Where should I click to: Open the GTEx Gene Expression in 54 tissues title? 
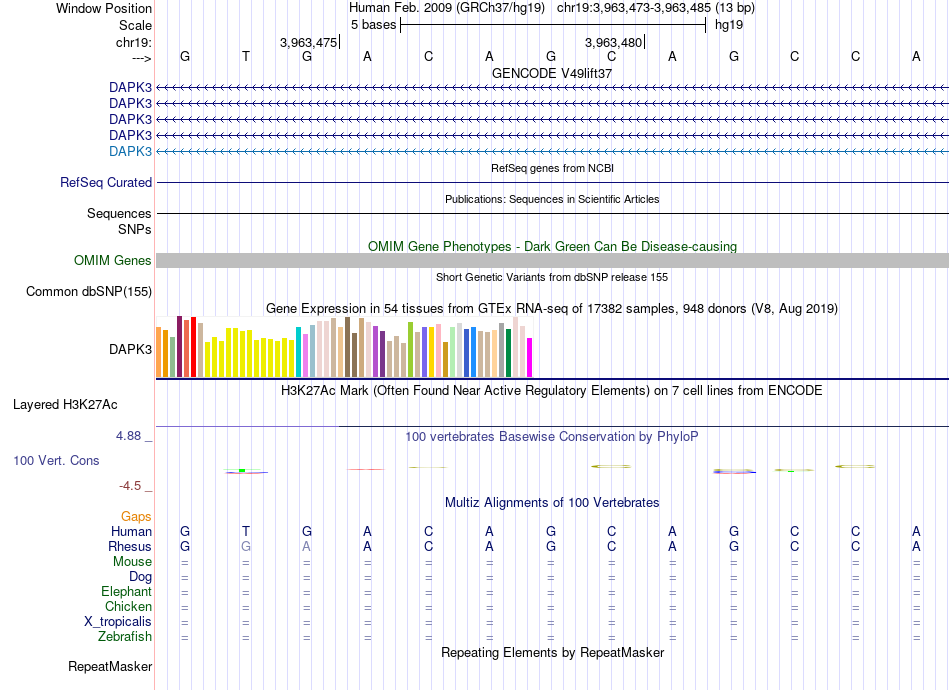[552, 308]
